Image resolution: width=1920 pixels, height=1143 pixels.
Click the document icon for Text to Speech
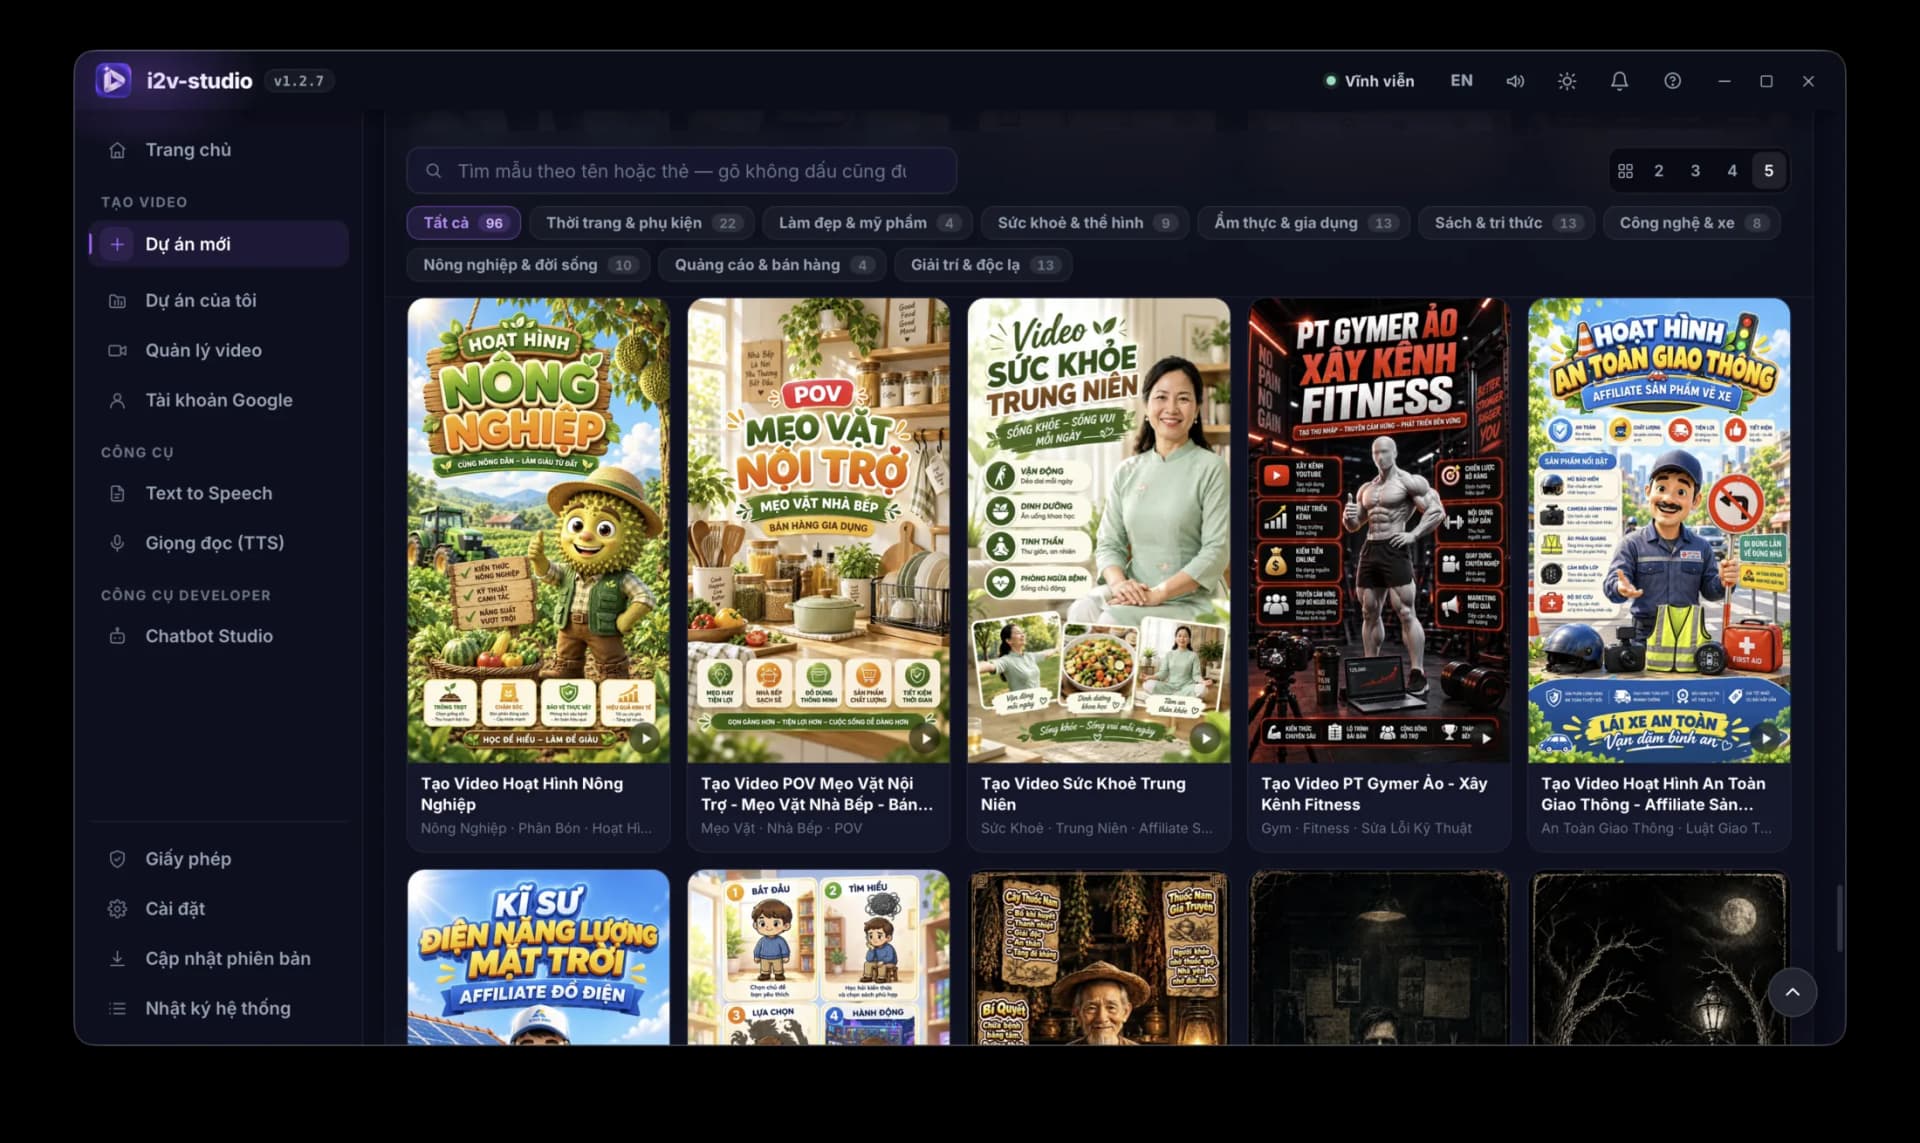tap(117, 493)
